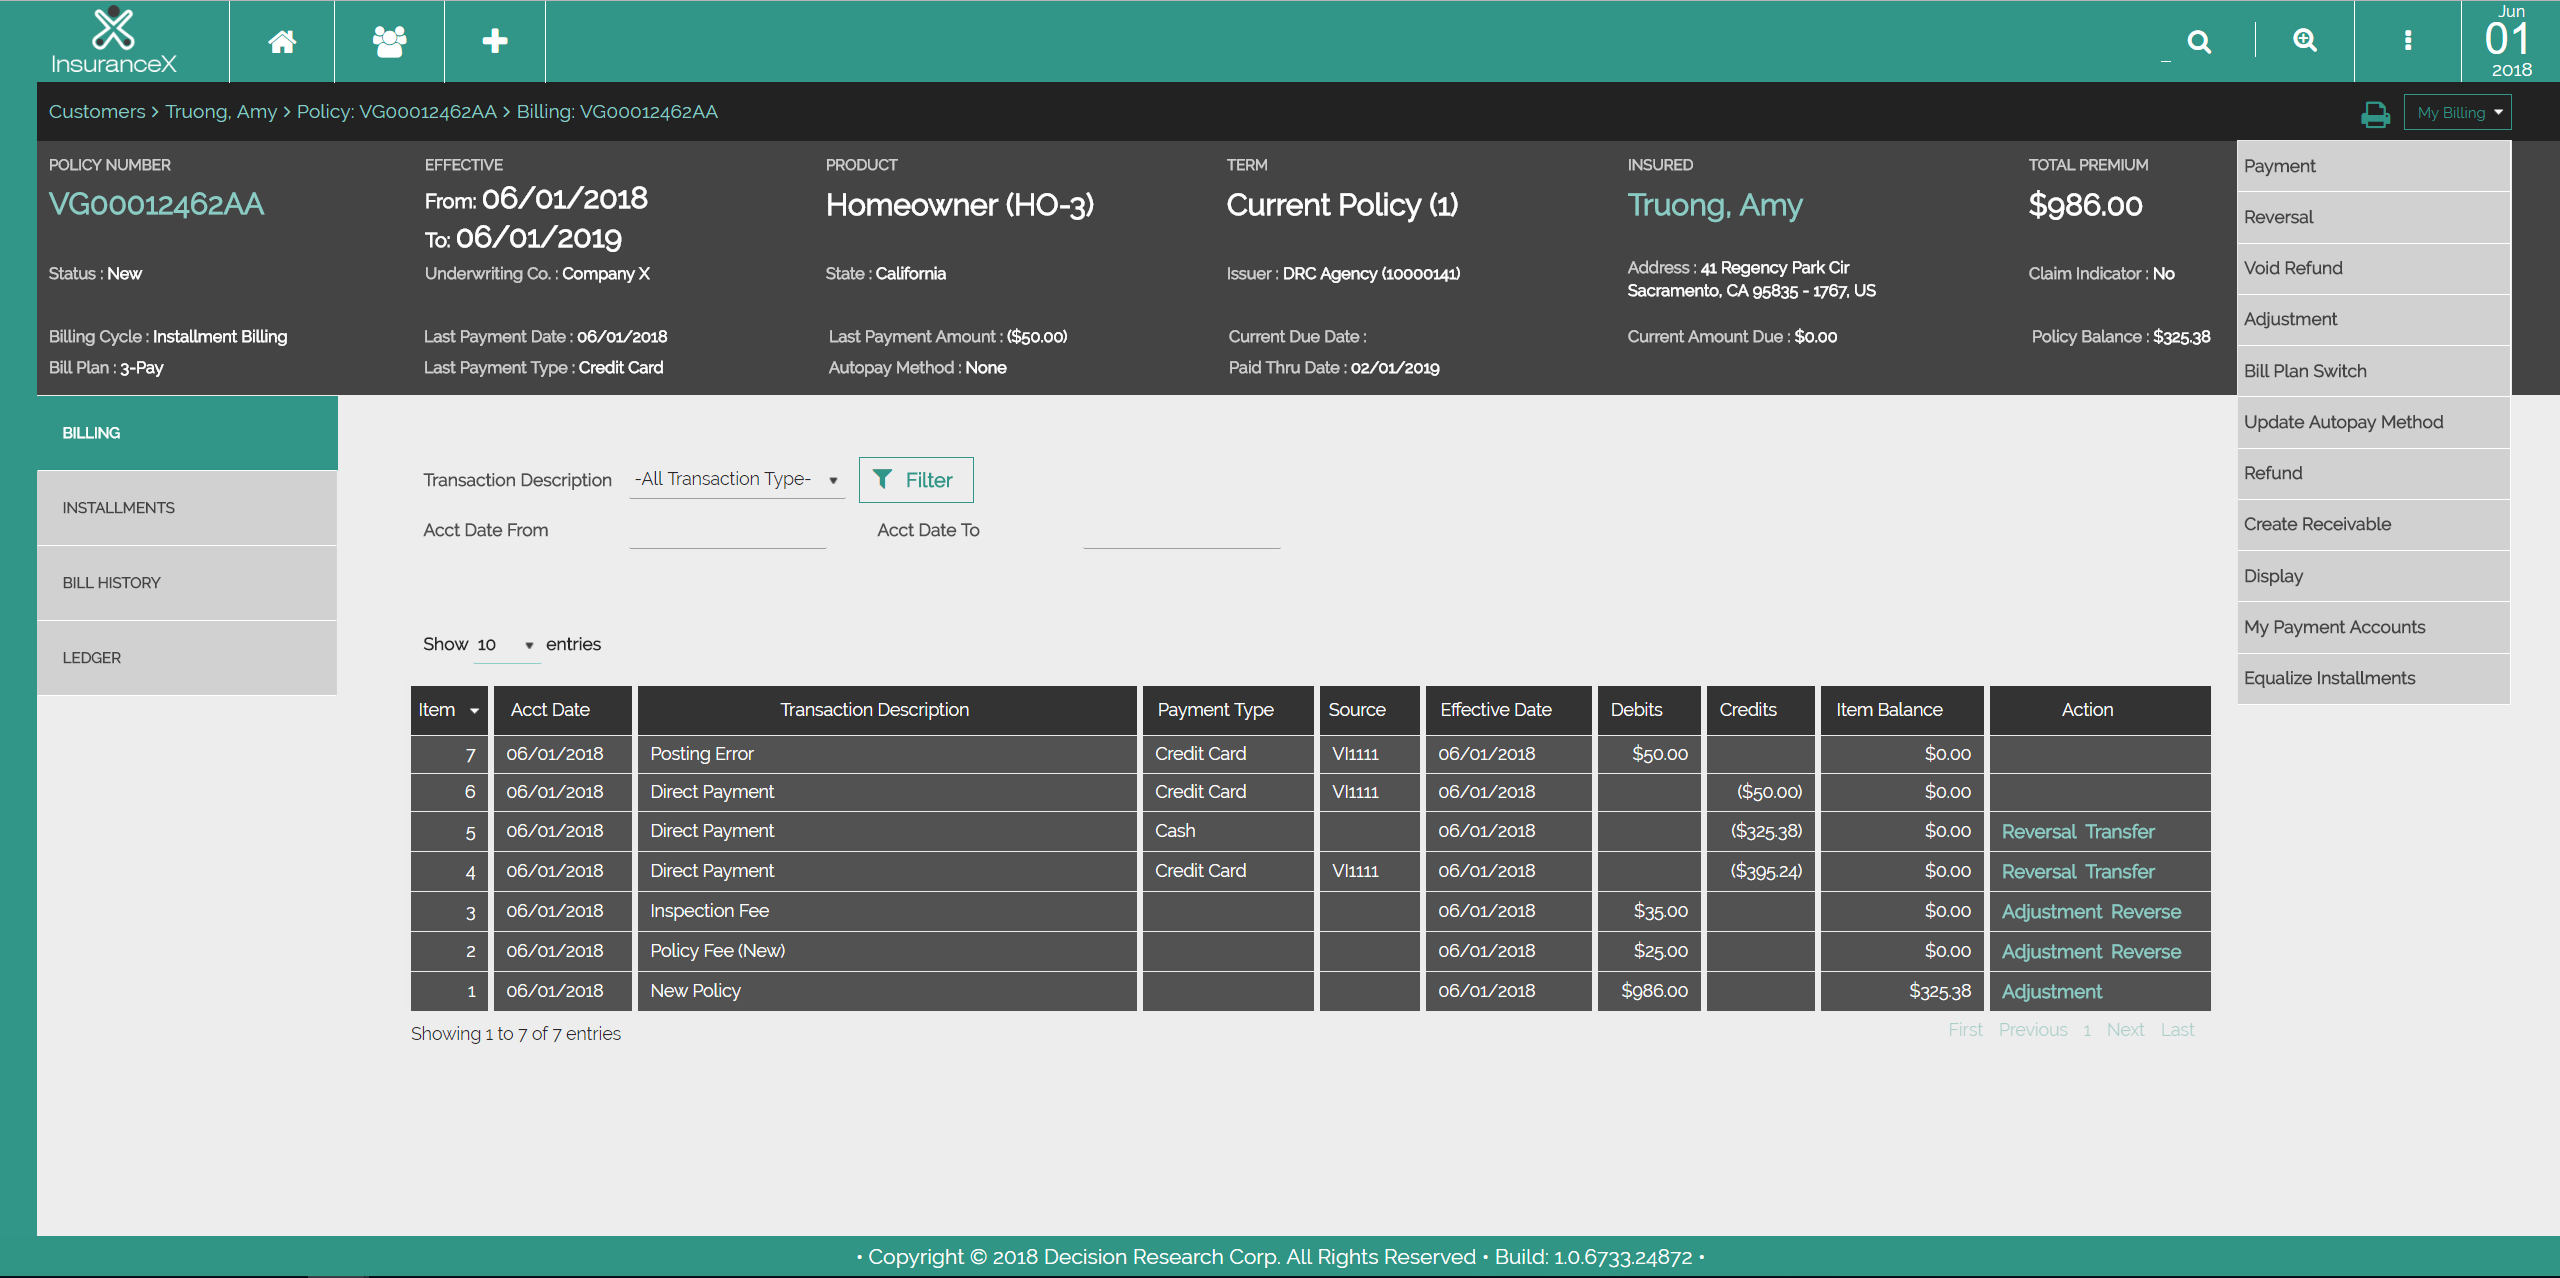The image size is (2560, 1278).
Task: Click the zoom-in magnifier icon
Action: [2305, 41]
